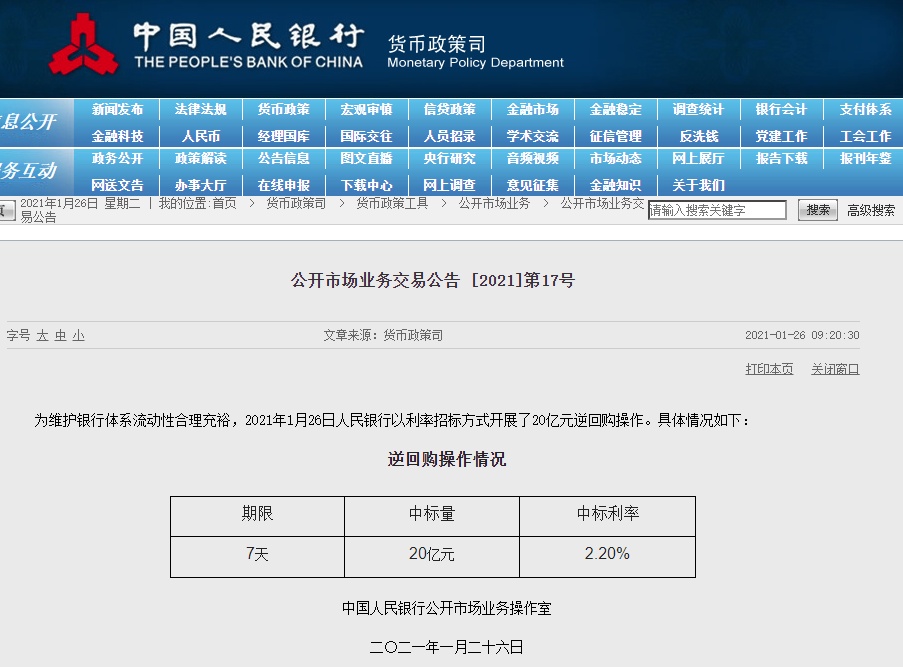
Task: Open the 音频视频 menu item
Action: (531, 161)
